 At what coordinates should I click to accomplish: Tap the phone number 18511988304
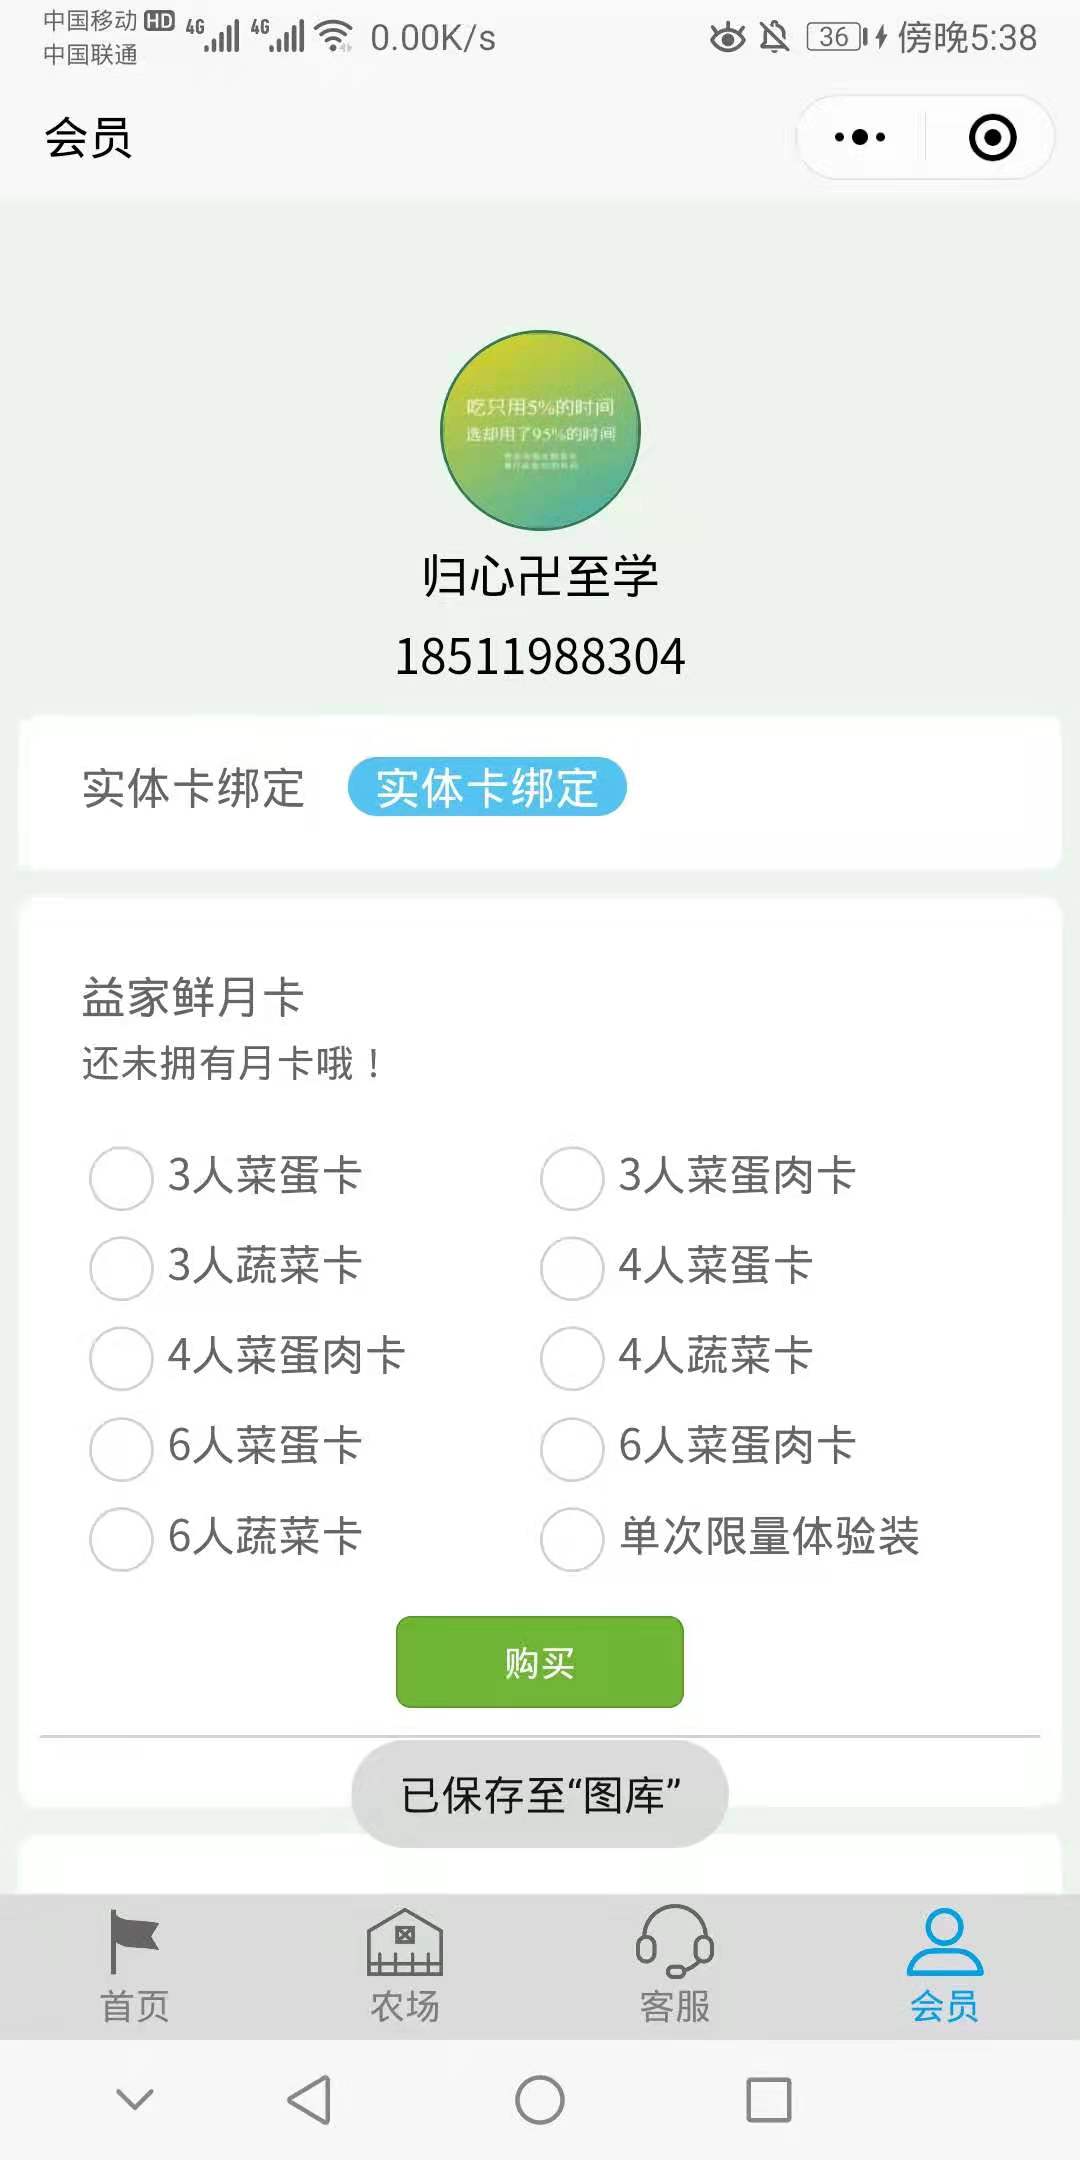click(540, 657)
